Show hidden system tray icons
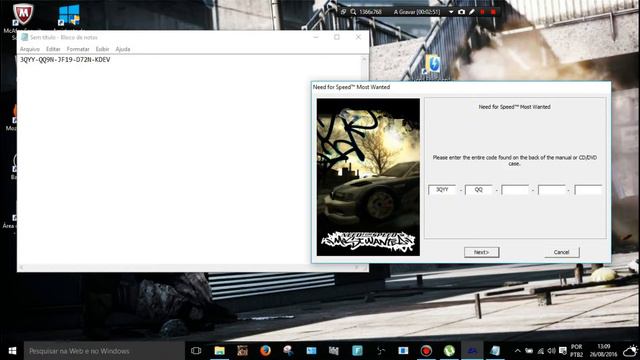Screen dimensions: 640x360 pos(517,351)
